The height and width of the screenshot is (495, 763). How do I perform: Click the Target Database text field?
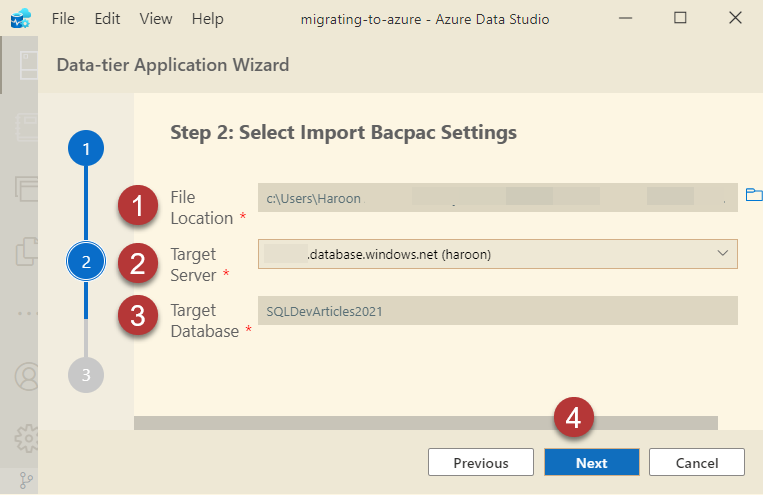click(497, 311)
